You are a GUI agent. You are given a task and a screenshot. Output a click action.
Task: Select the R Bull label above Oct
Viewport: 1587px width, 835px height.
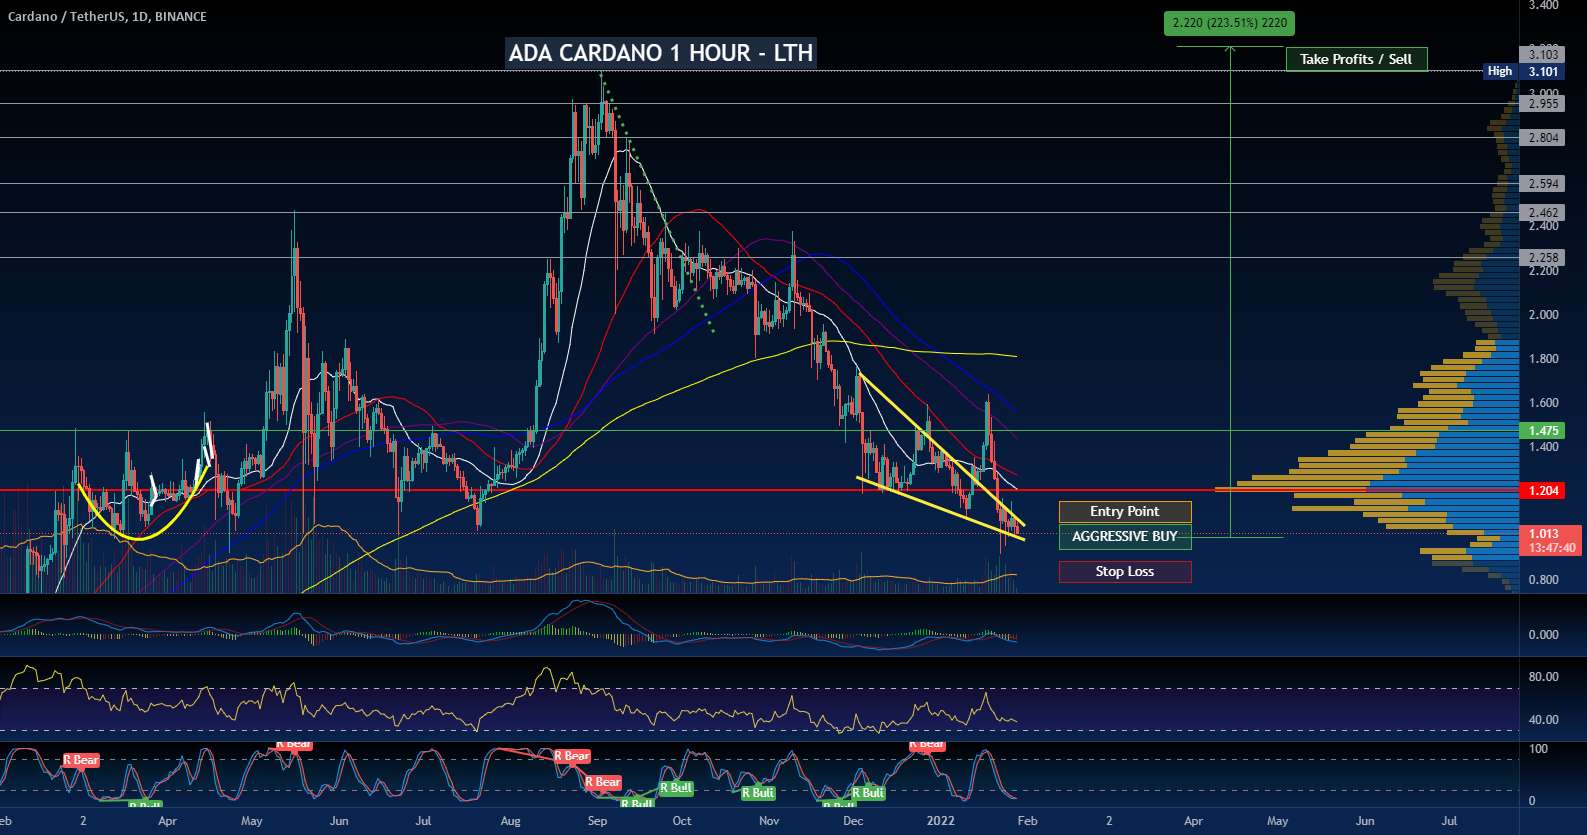[677, 788]
